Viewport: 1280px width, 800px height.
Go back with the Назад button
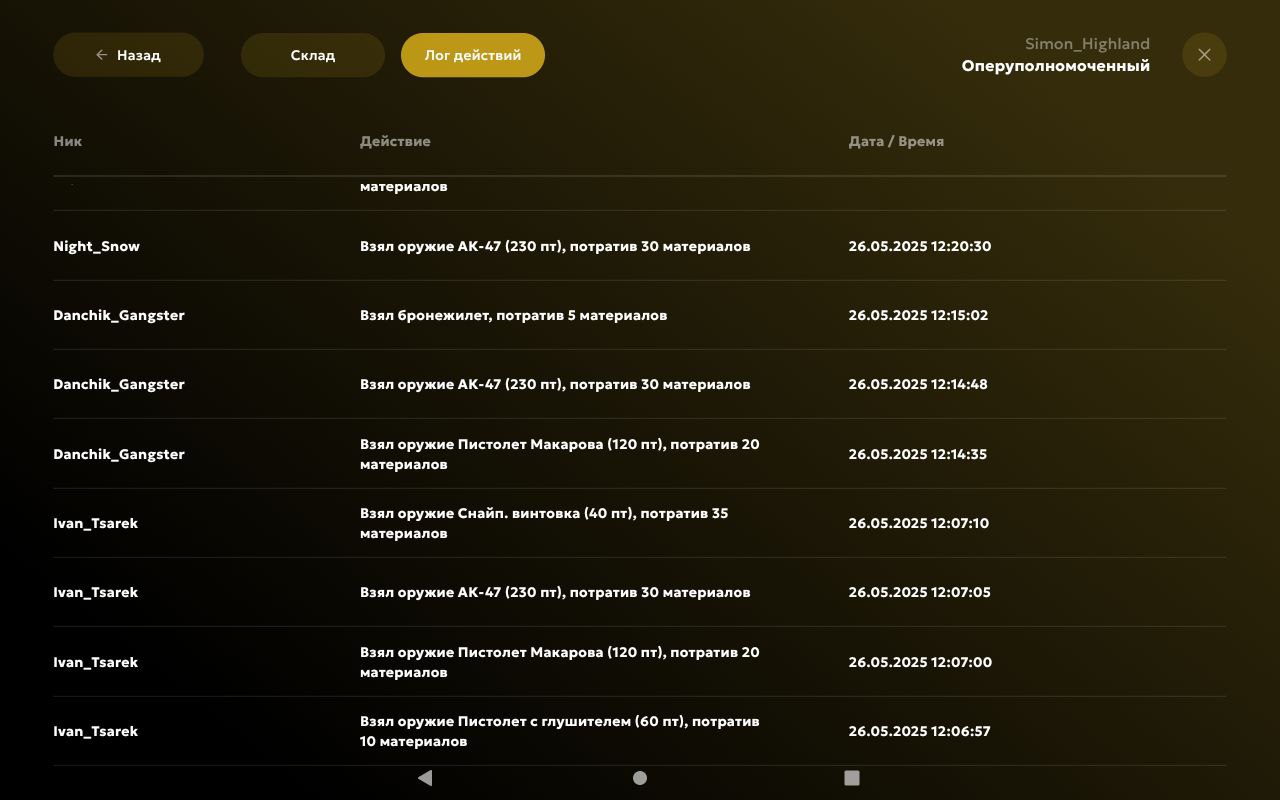coord(128,55)
